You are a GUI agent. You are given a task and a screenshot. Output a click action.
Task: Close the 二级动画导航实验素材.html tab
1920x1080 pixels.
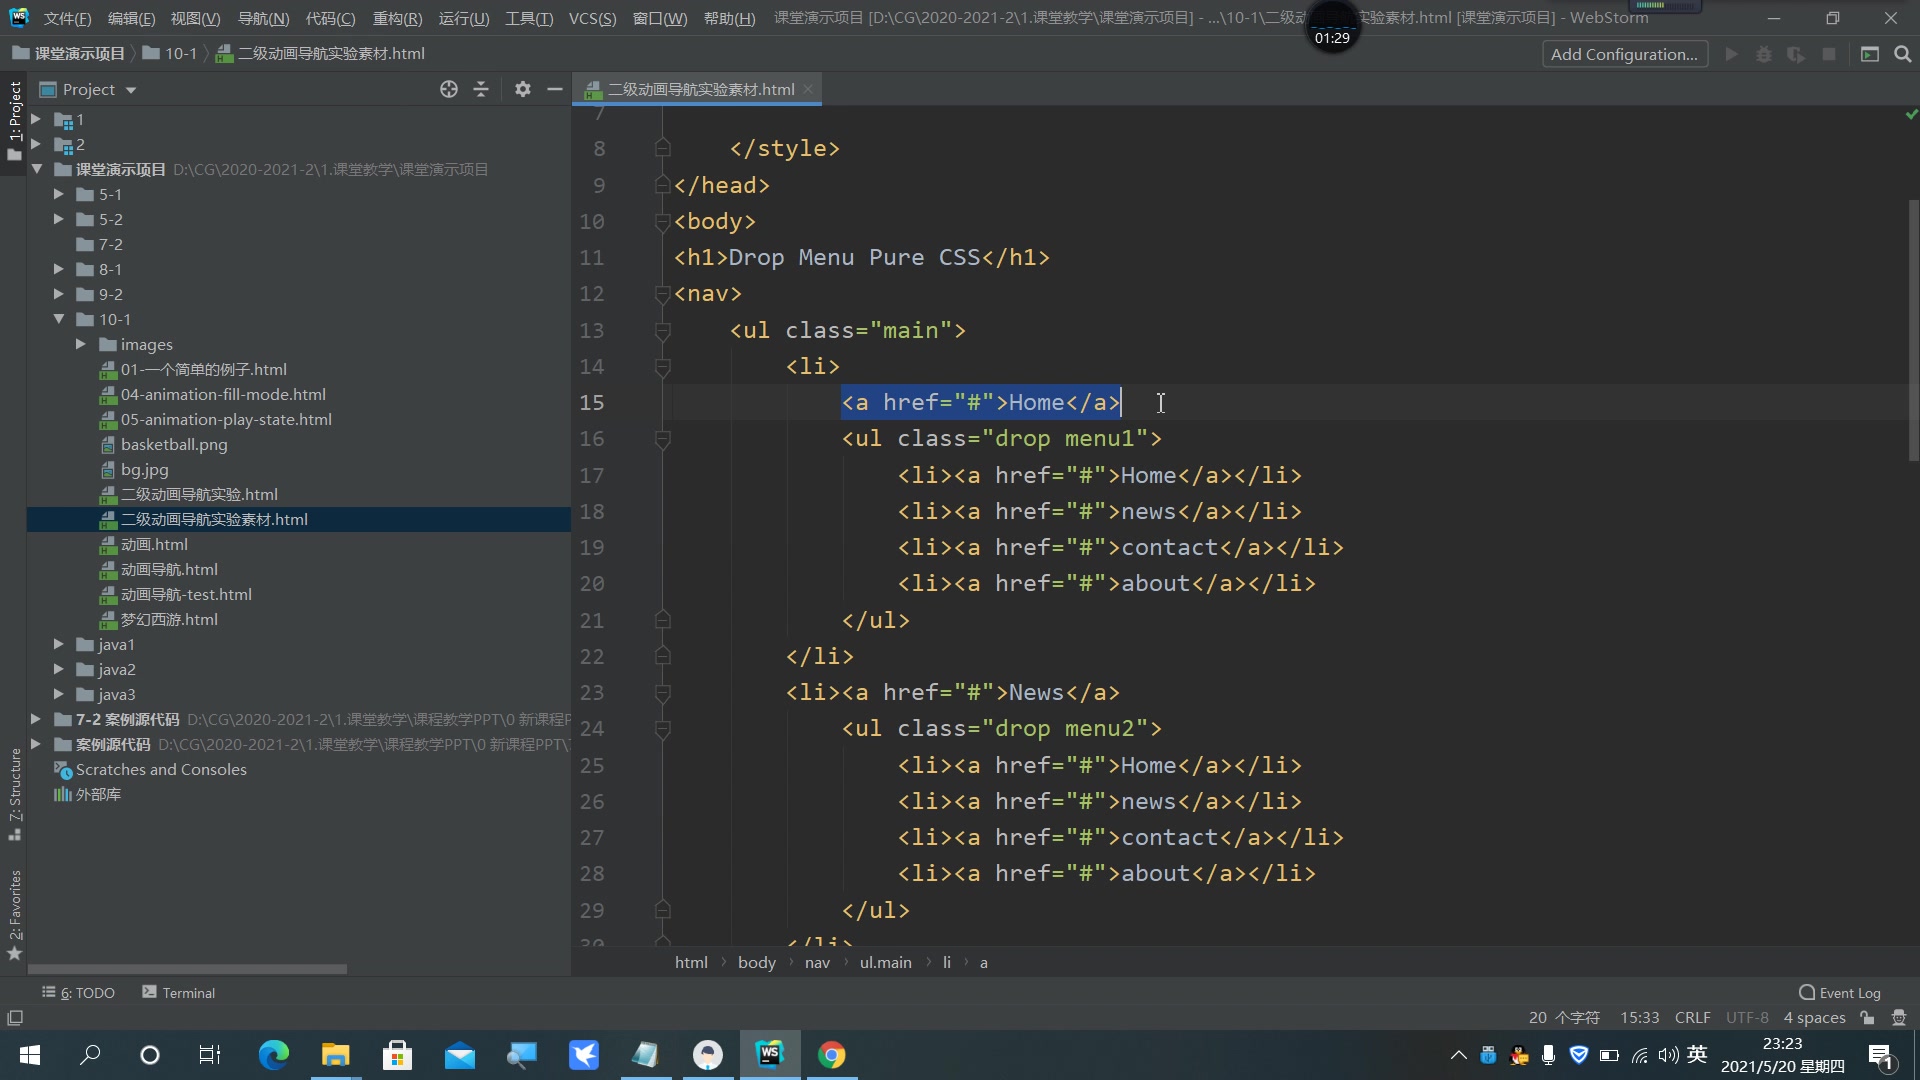(807, 89)
